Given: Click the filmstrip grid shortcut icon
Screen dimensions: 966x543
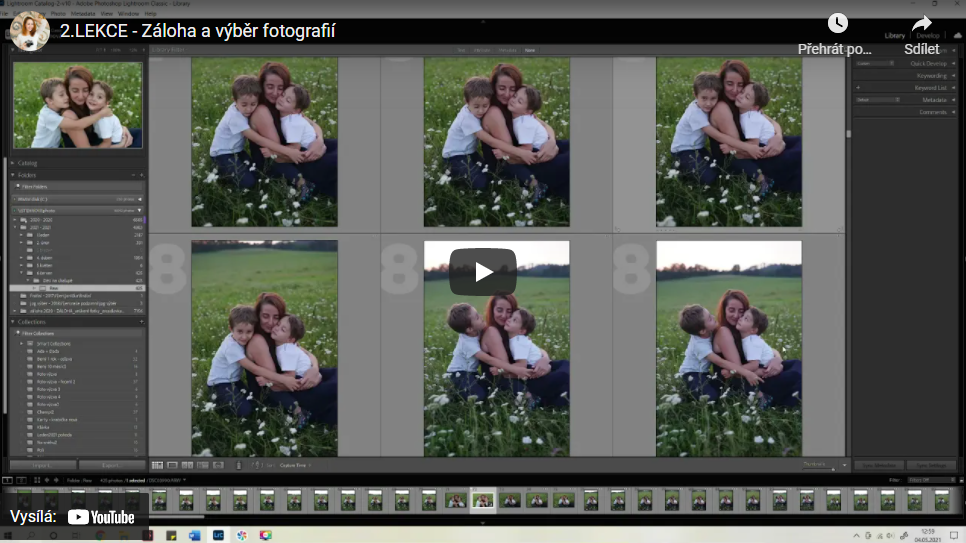Looking at the screenshot, I should click(37, 480).
